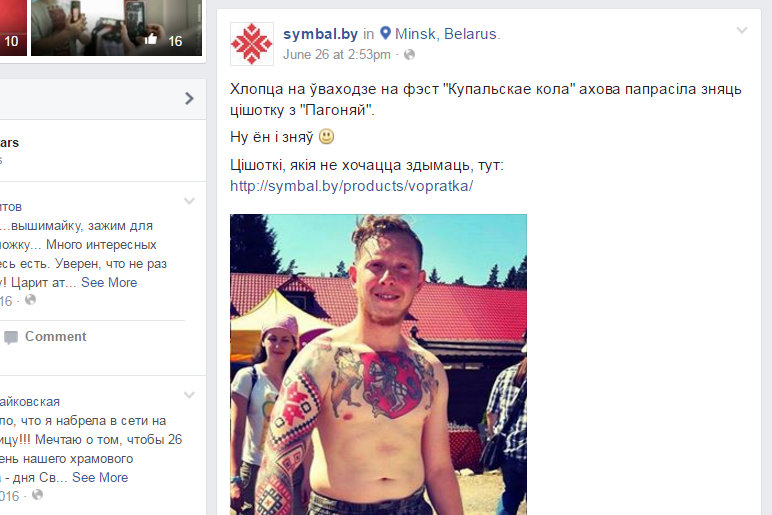The height and width of the screenshot is (515, 772).
Task: Click See More on the first review
Action: (109, 283)
